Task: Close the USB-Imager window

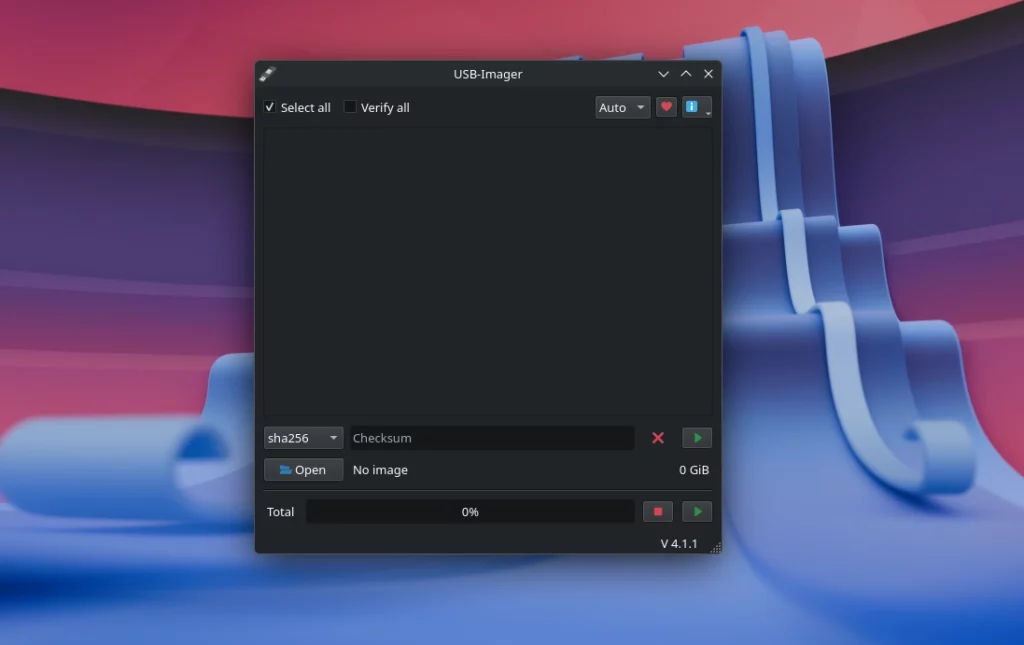Action: coord(708,74)
